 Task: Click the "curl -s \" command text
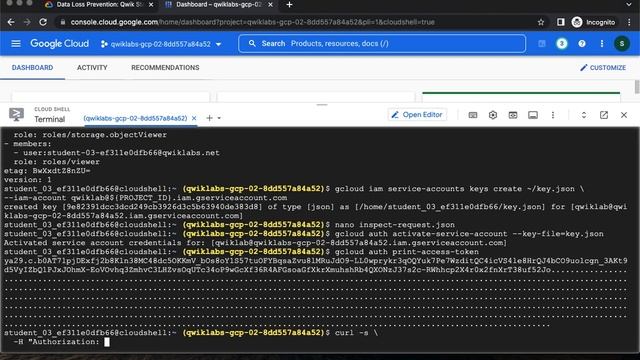tap(356, 333)
